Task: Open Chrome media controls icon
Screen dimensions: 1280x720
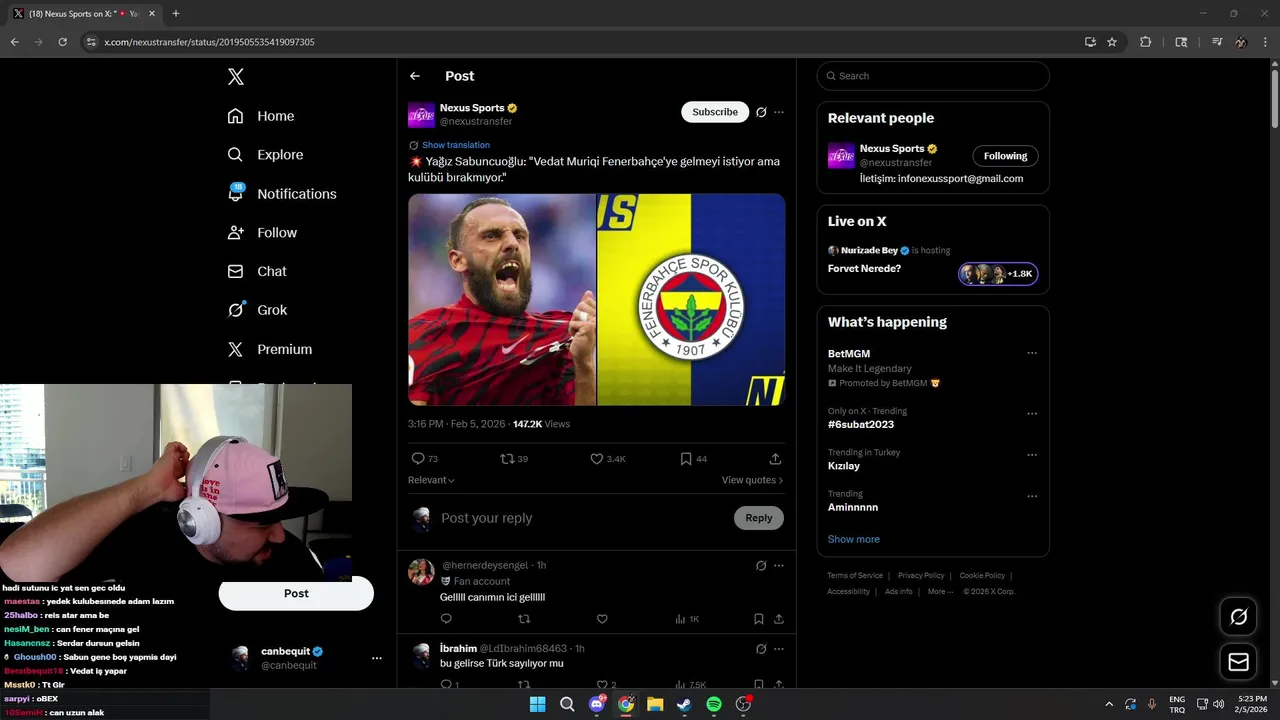Action: pos(1217,42)
